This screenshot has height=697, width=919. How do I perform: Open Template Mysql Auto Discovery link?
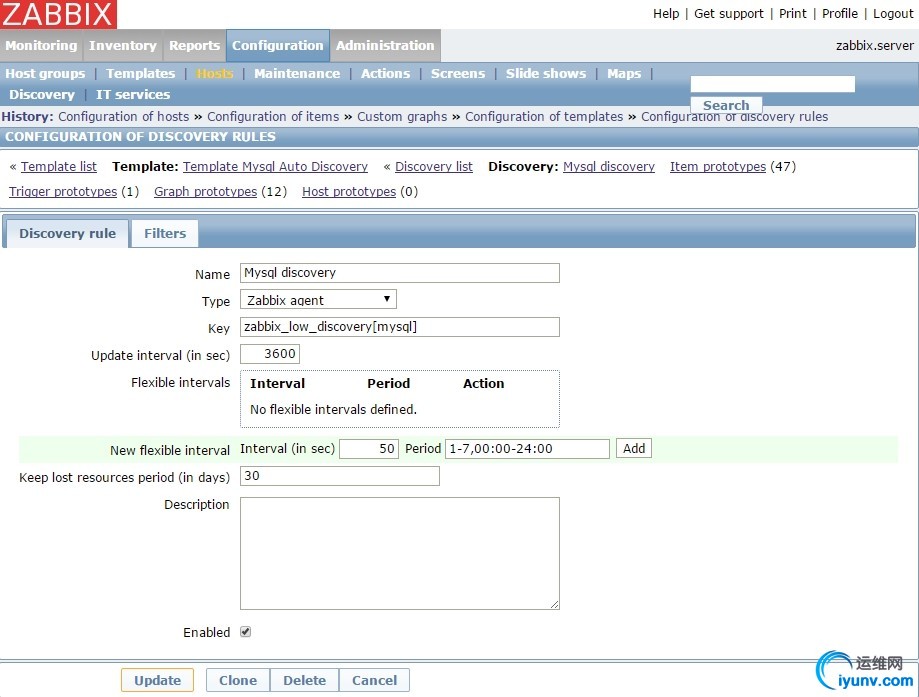point(275,166)
